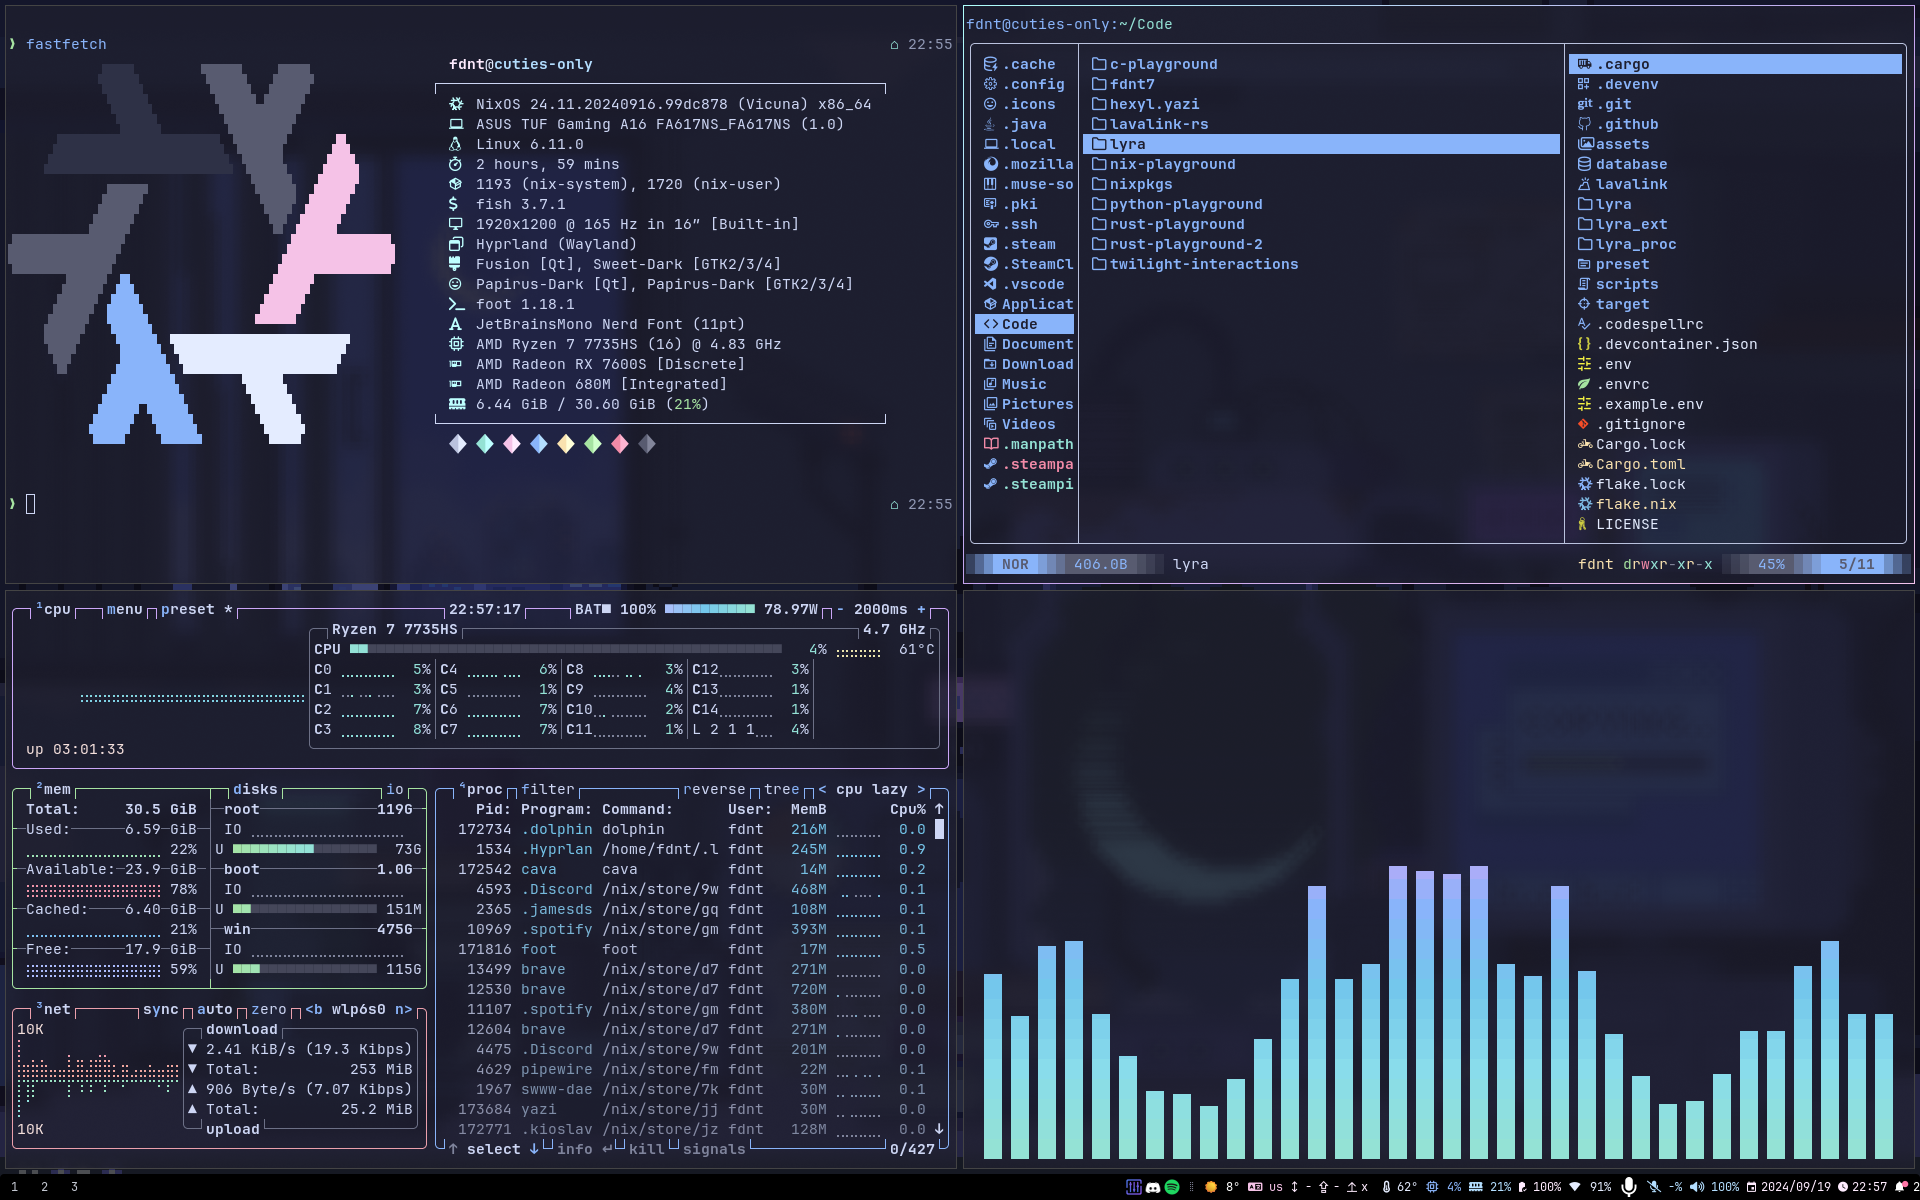Select 'lyra' folder in yazi middle pane
Screen dimensions: 1920x1200
1321,144
